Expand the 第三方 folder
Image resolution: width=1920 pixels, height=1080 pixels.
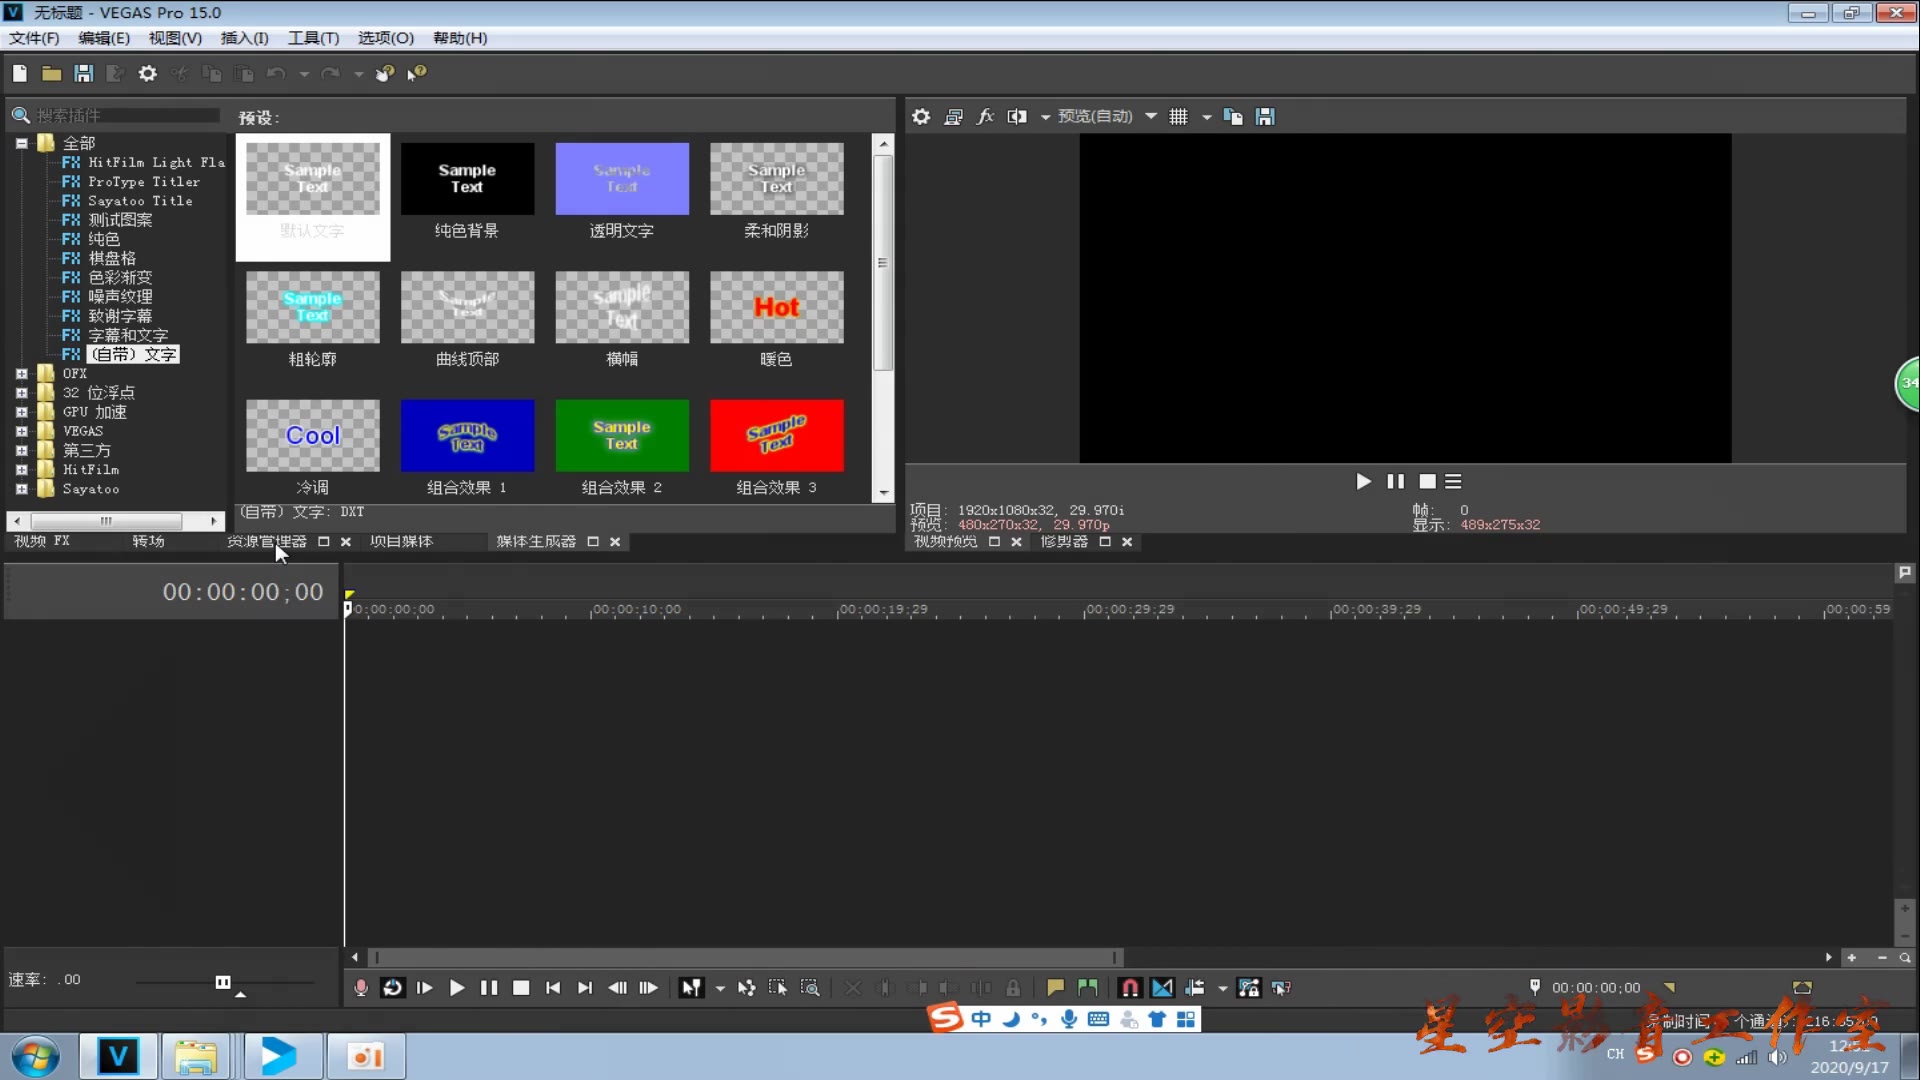point(21,451)
